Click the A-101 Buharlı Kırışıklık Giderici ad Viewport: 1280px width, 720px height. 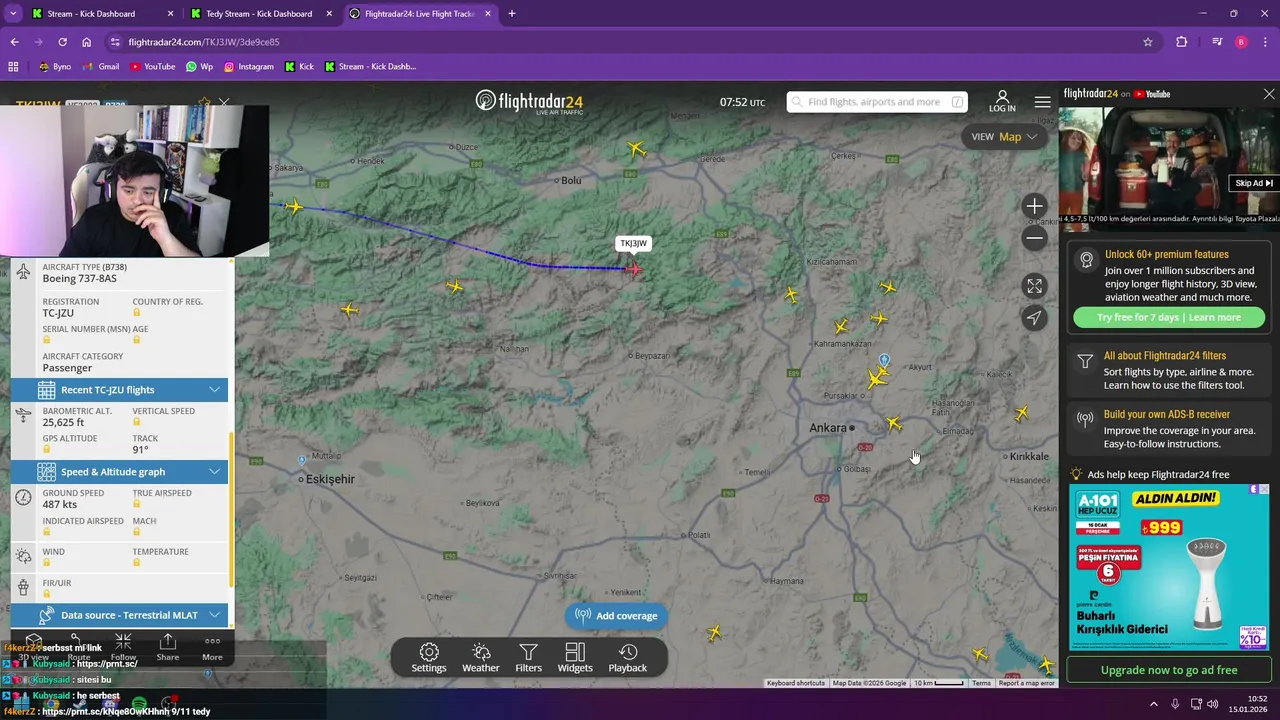point(1169,567)
